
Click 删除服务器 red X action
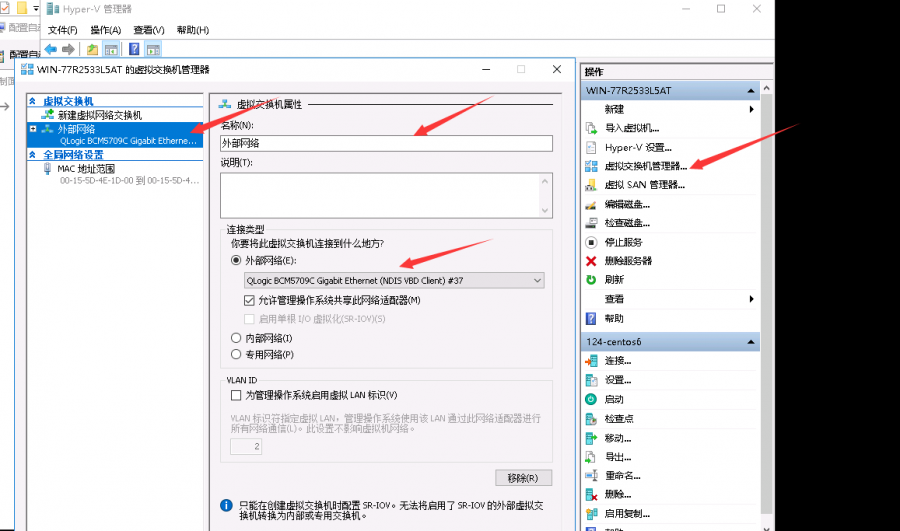tap(628, 261)
